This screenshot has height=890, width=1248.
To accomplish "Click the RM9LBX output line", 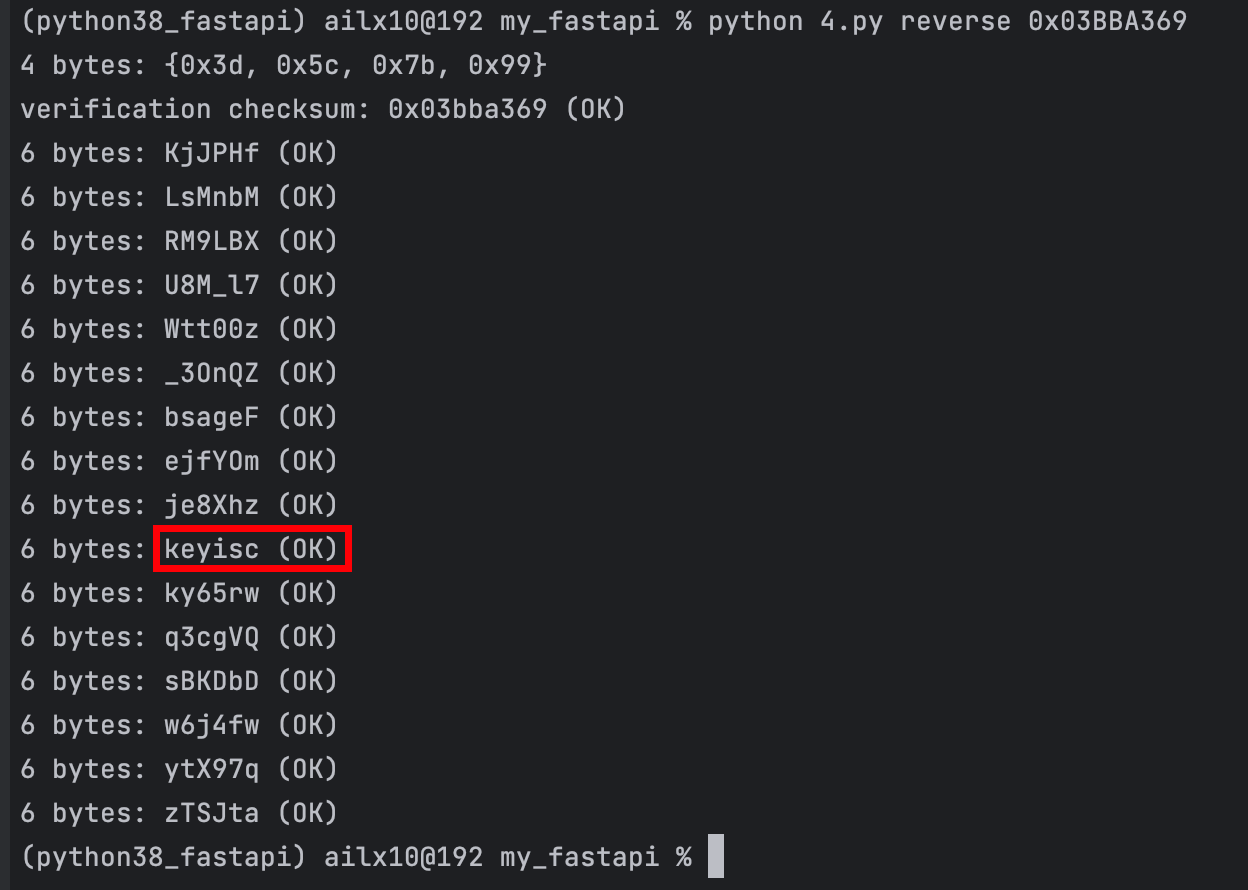I will tap(179, 241).
